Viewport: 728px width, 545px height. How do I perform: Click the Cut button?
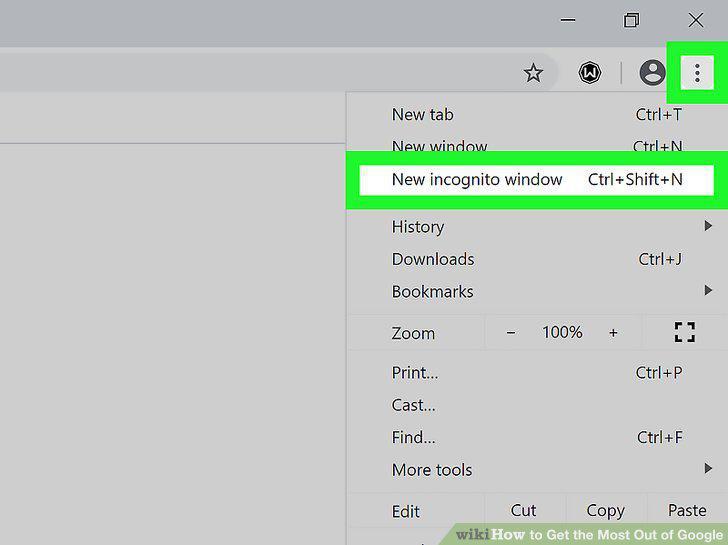click(523, 511)
